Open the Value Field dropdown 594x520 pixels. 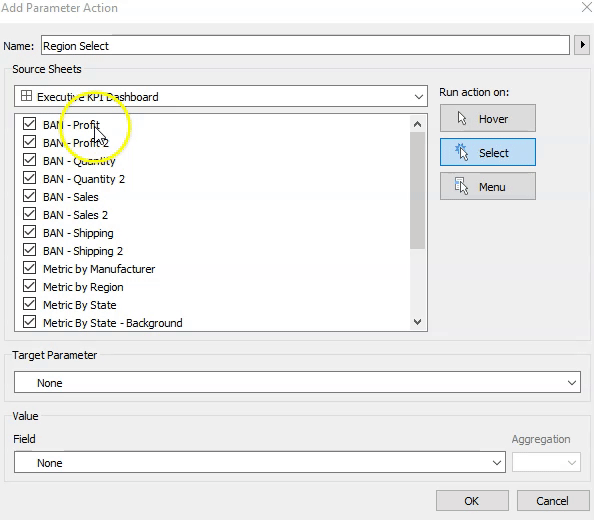[260, 462]
